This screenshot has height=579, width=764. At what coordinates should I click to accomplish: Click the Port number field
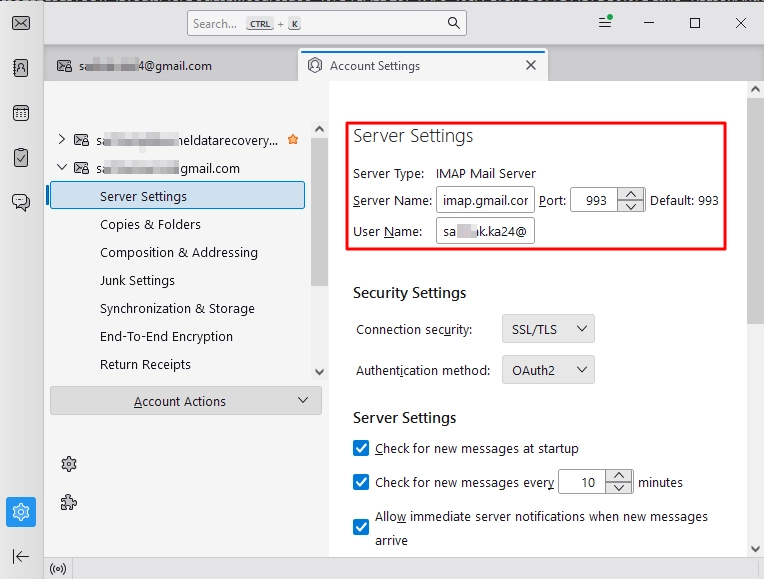[594, 200]
